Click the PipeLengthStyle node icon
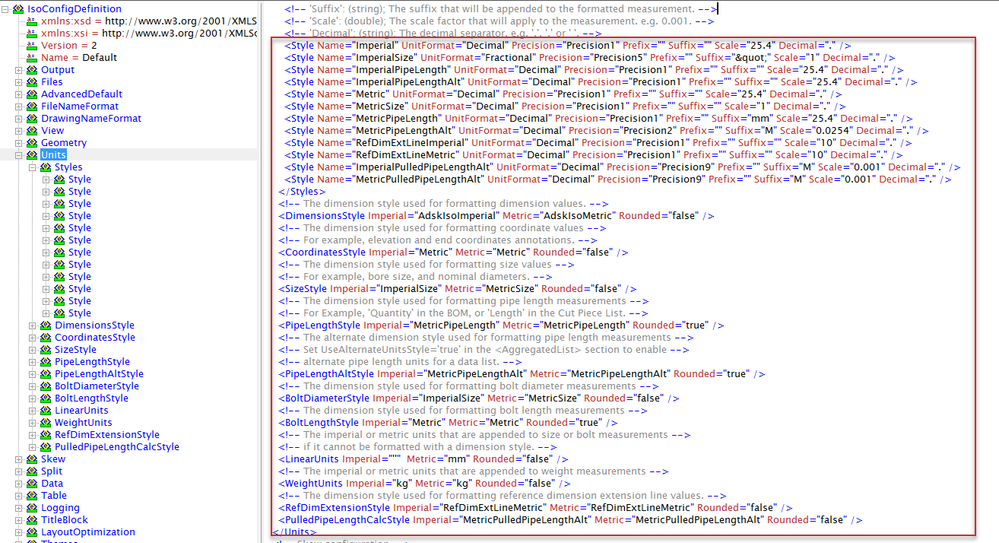Viewport: 999px width, 543px height. (x=45, y=361)
